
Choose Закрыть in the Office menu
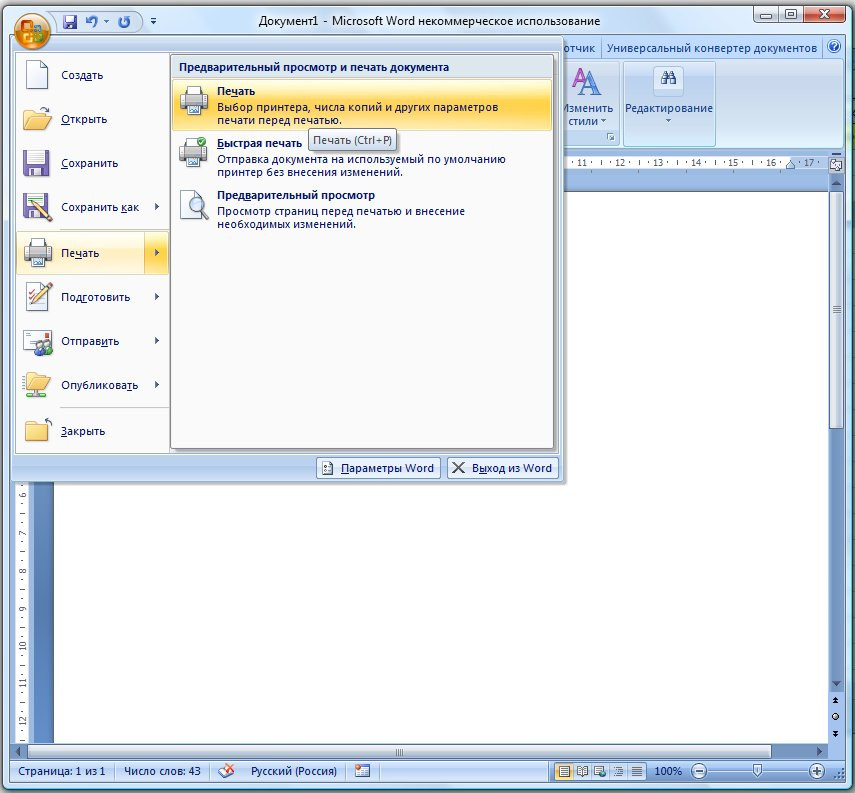point(92,431)
